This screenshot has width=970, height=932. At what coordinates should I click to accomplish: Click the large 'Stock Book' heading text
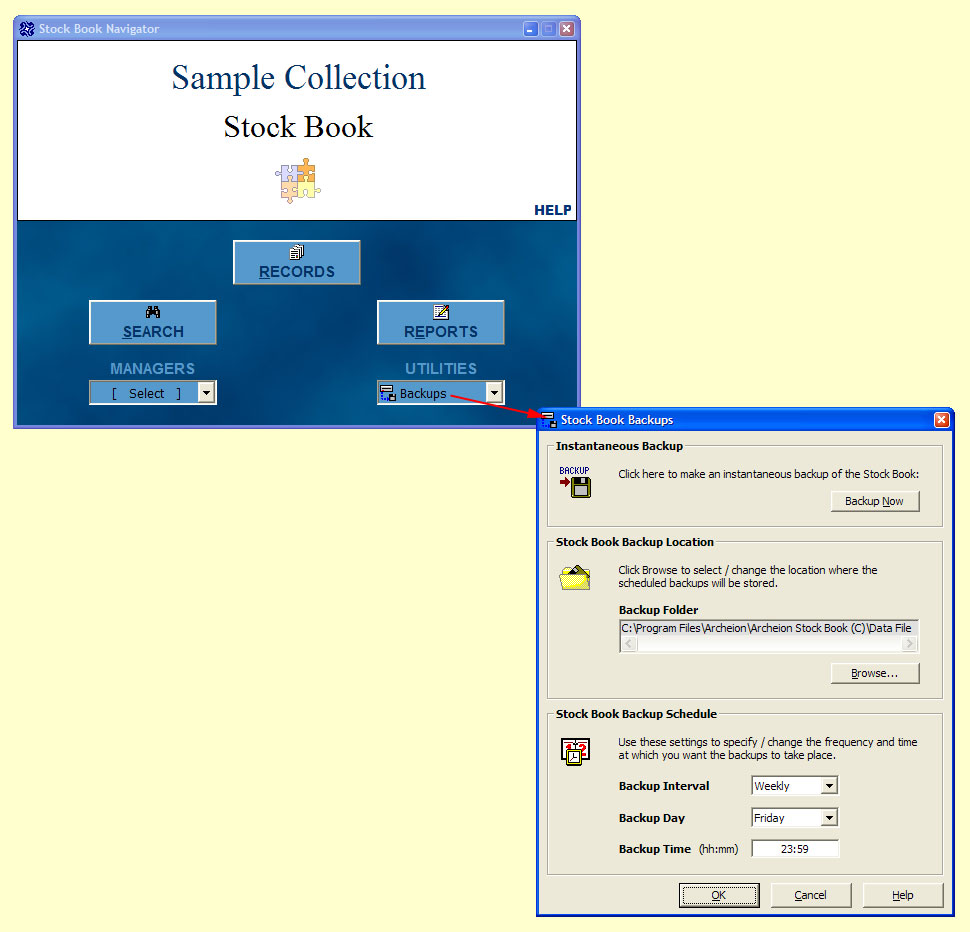coord(298,127)
